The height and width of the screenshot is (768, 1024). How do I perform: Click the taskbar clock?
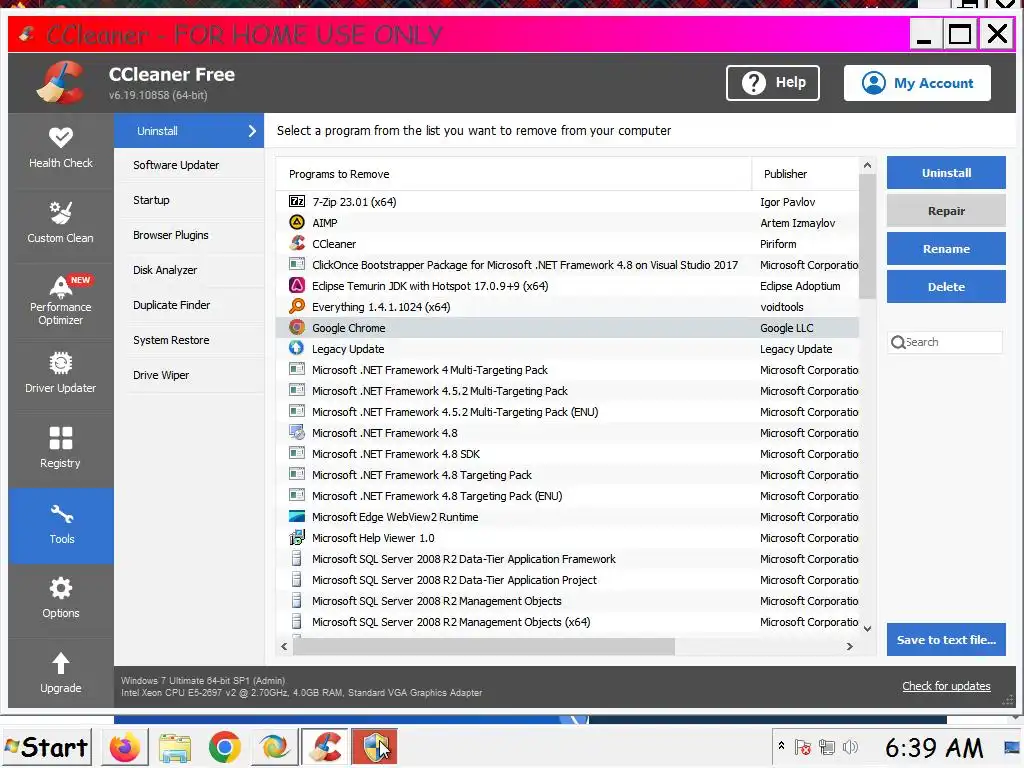point(934,748)
